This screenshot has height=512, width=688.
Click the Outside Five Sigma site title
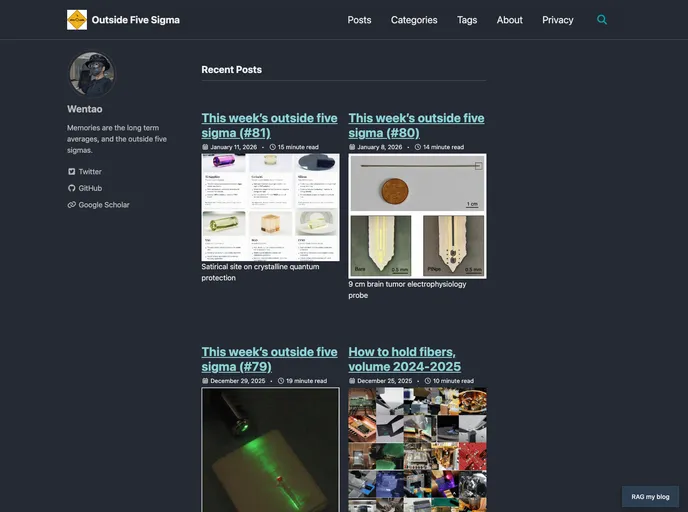135,20
